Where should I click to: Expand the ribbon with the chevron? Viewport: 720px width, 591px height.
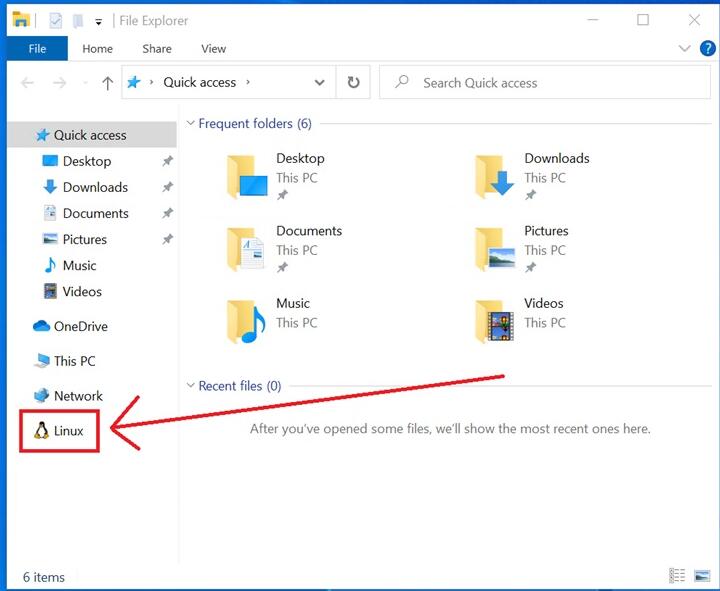(x=684, y=48)
